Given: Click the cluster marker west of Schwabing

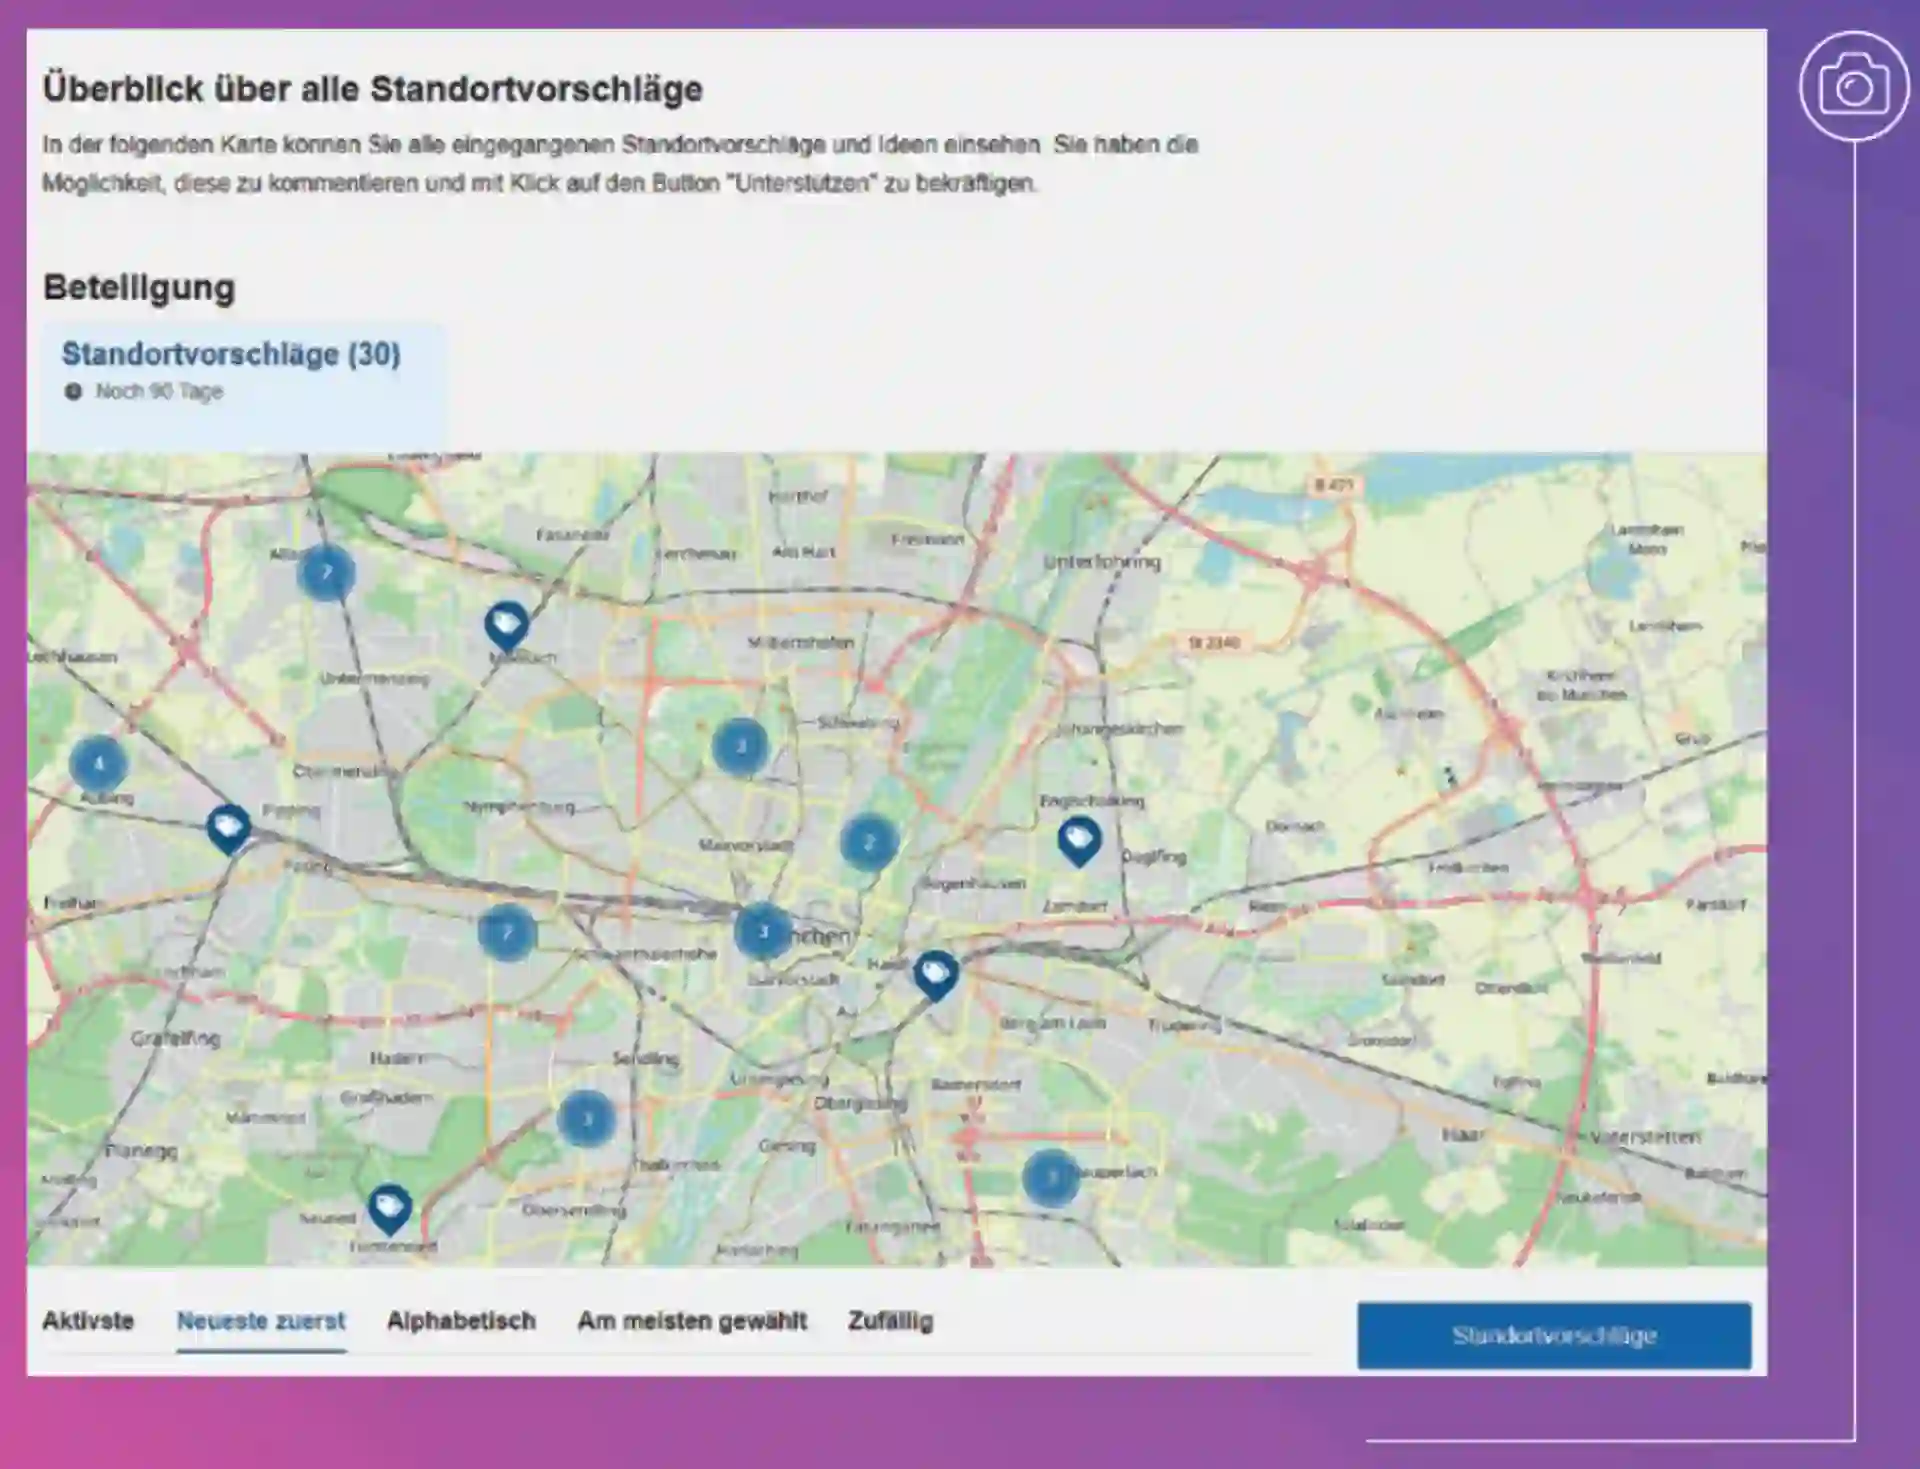Looking at the screenshot, I should [740, 746].
